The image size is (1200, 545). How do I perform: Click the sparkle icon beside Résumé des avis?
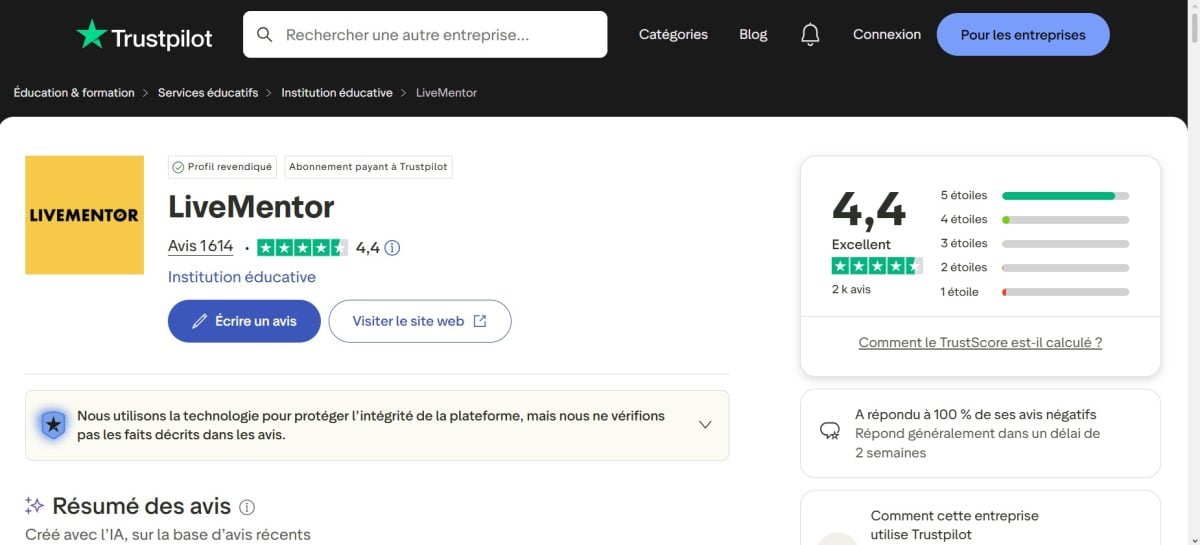[x=34, y=506]
